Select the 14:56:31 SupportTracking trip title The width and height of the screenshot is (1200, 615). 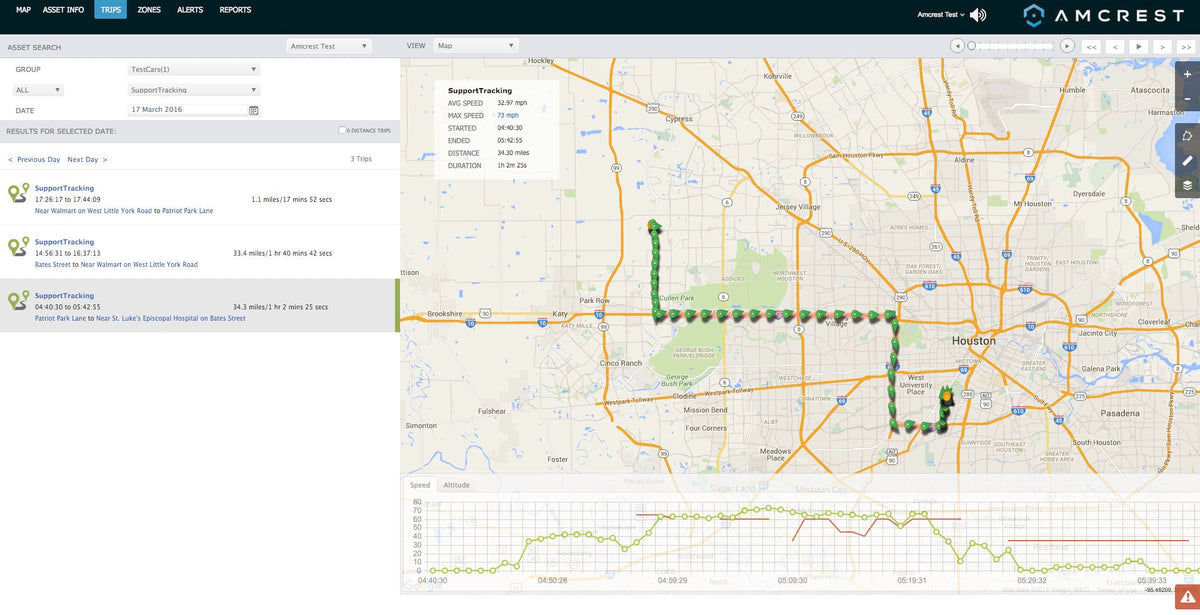click(64, 242)
